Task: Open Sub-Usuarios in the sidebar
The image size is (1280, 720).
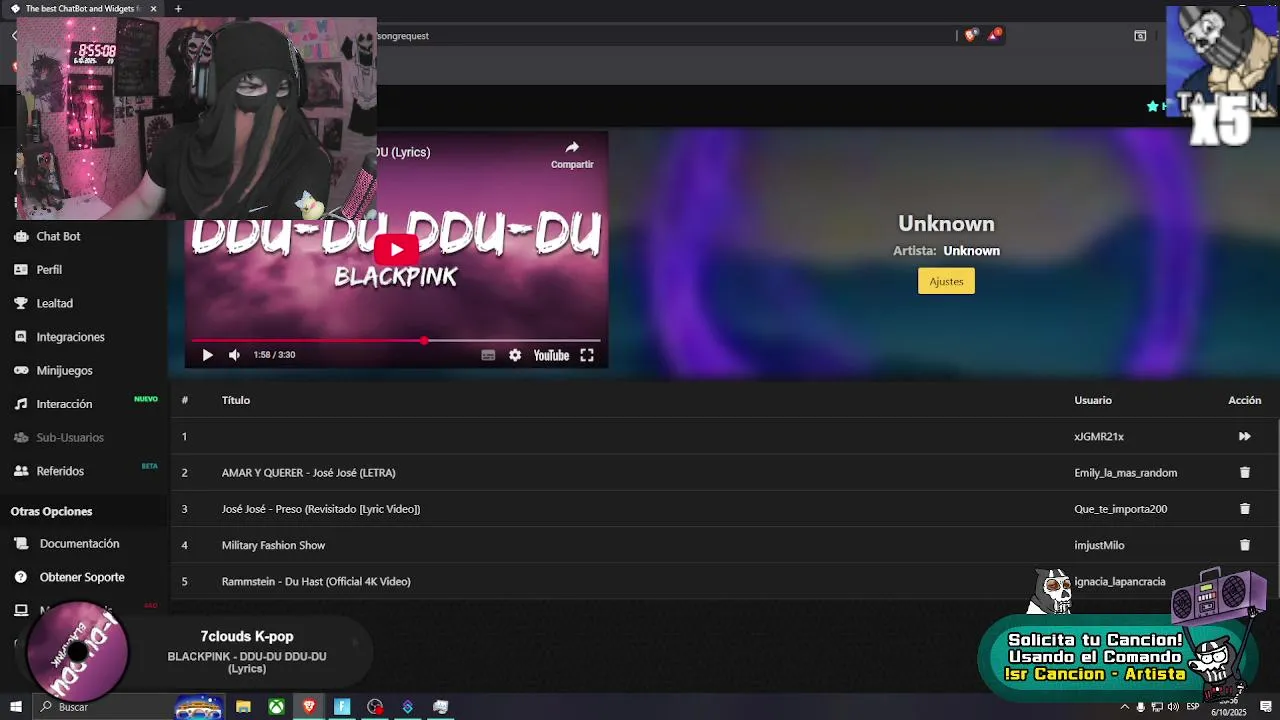Action: pos(70,437)
